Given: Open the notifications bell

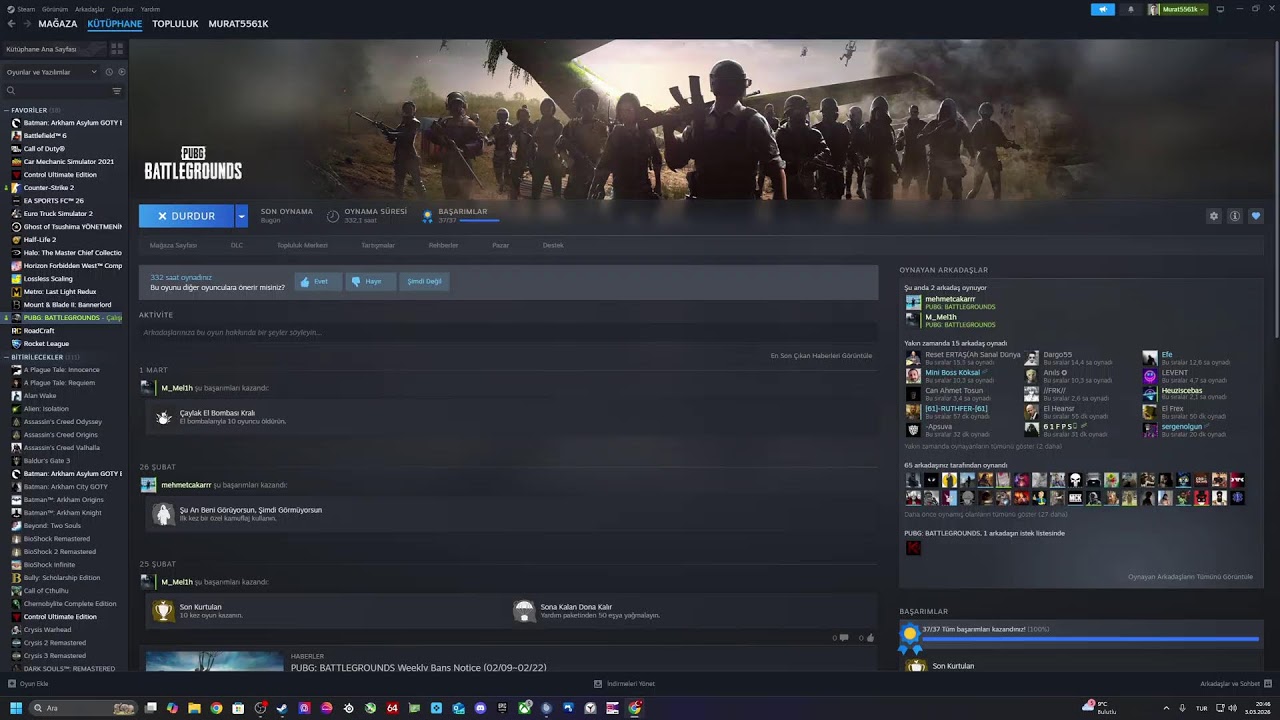Looking at the screenshot, I should coord(1131,9).
